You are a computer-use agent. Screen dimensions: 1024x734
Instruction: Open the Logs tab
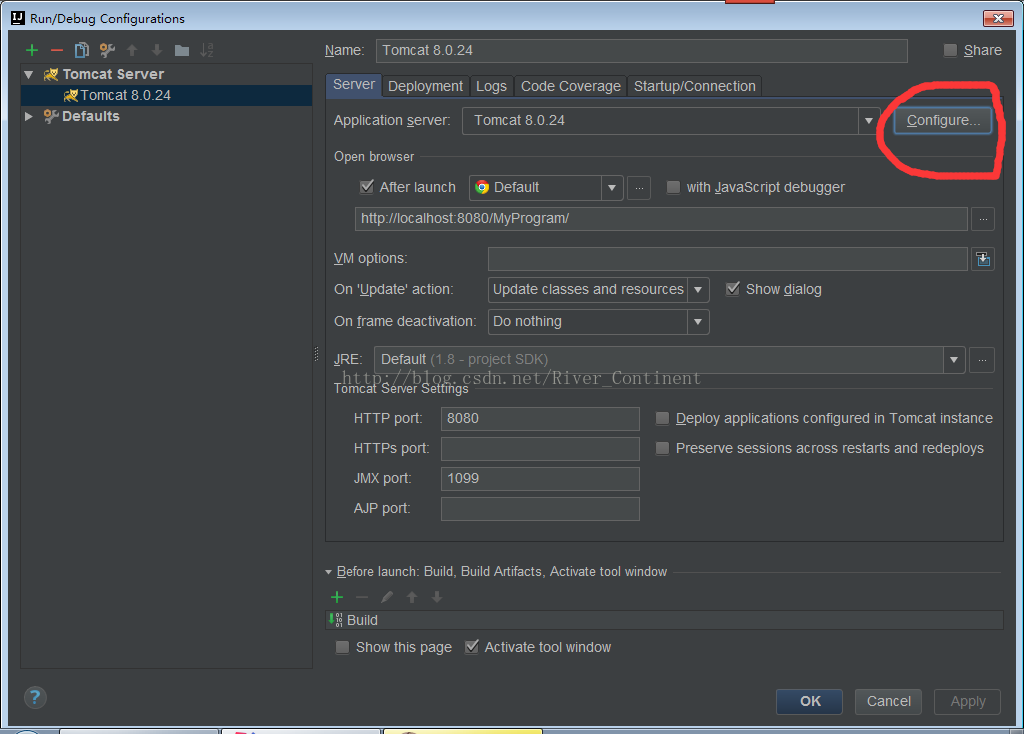tap(491, 86)
